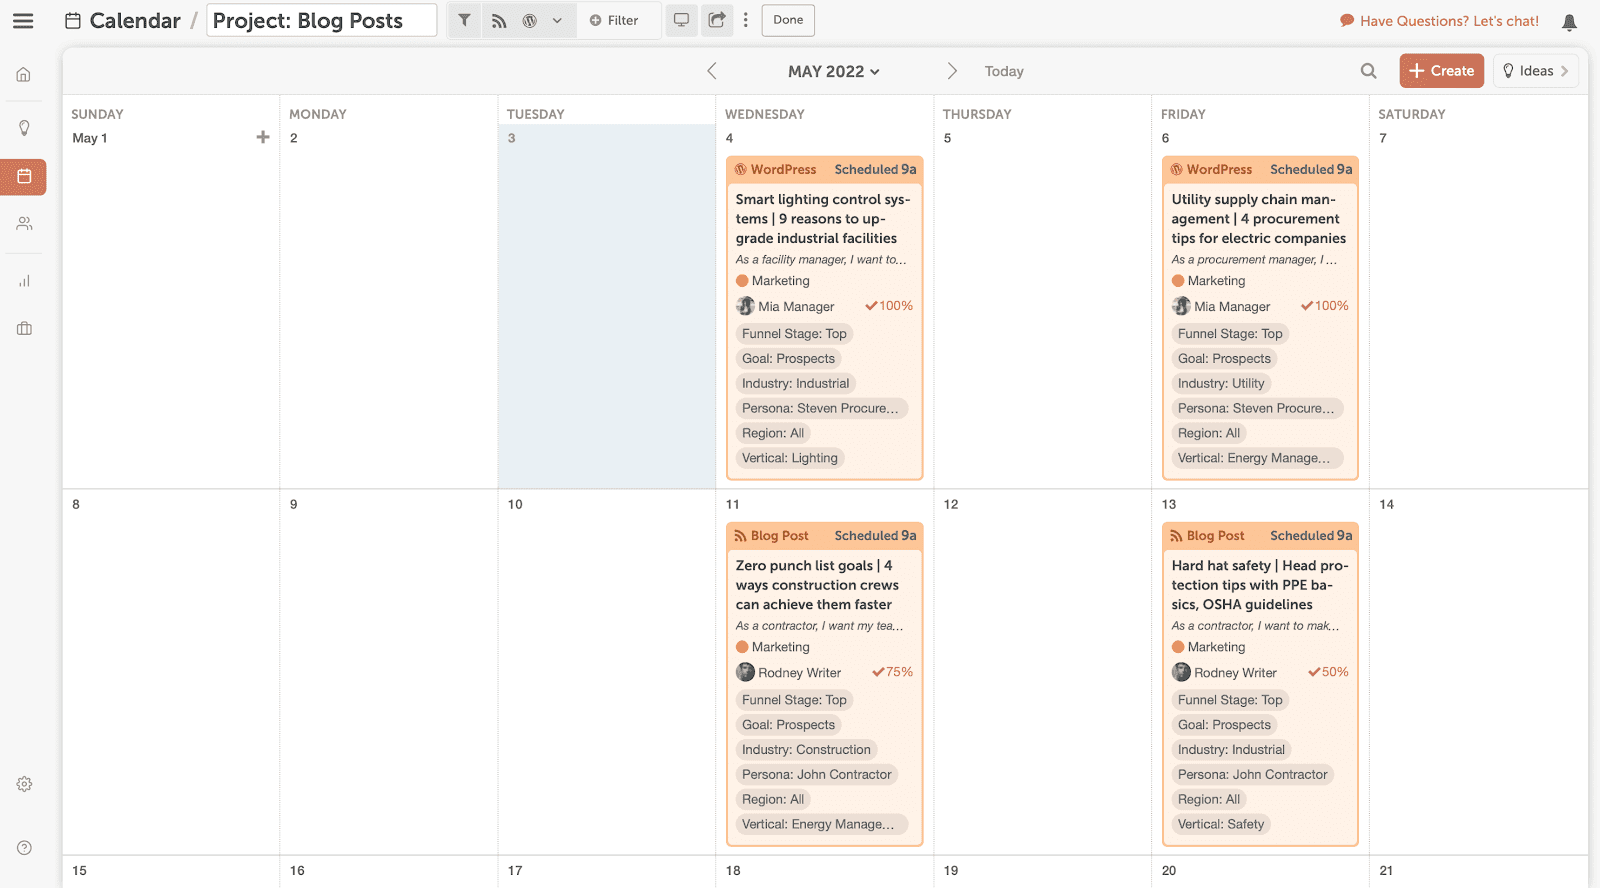This screenshot has height=888, width=1600.
Task: Click Industry: Utility tag
Action: [x=1221, y=383]
